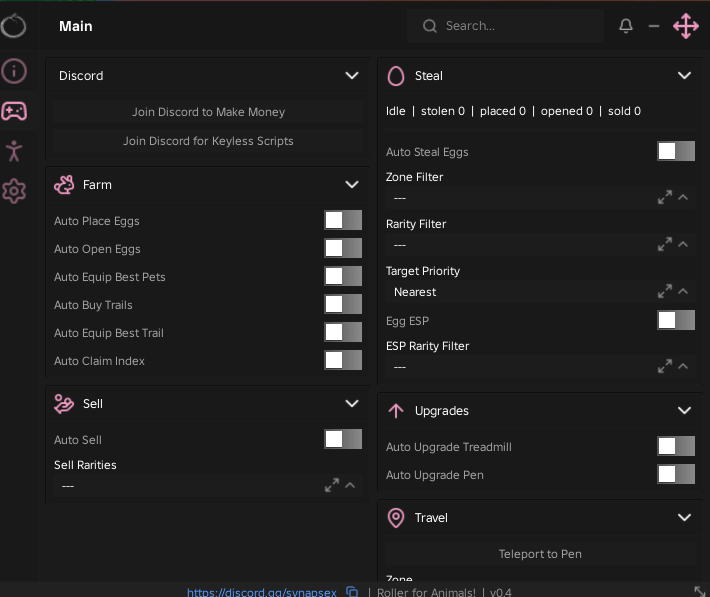Screen dimensions: 710x597
Task: Click the Travel map pin icon
Action: tap(396, 518)
